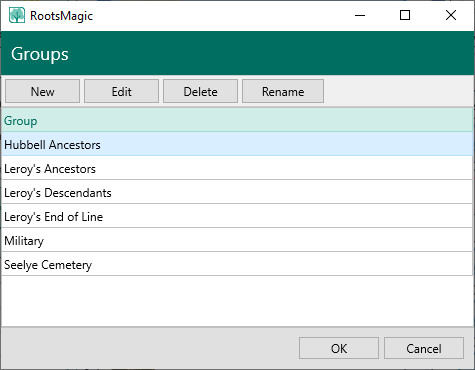Click the Group column header
Screen dimensions: 475x370
(x=237, y=120)
